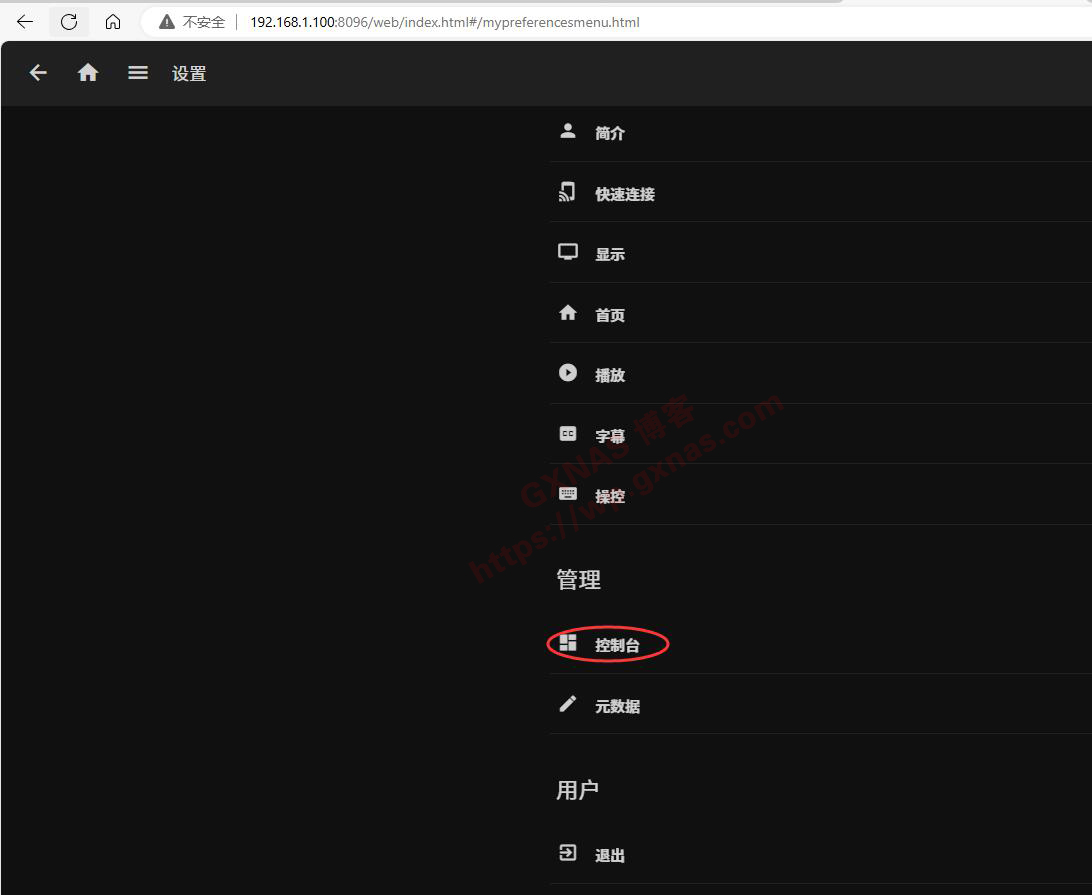Click the browser back arrow
Screen dimensions: 1092x895
(x=25, y=22)
